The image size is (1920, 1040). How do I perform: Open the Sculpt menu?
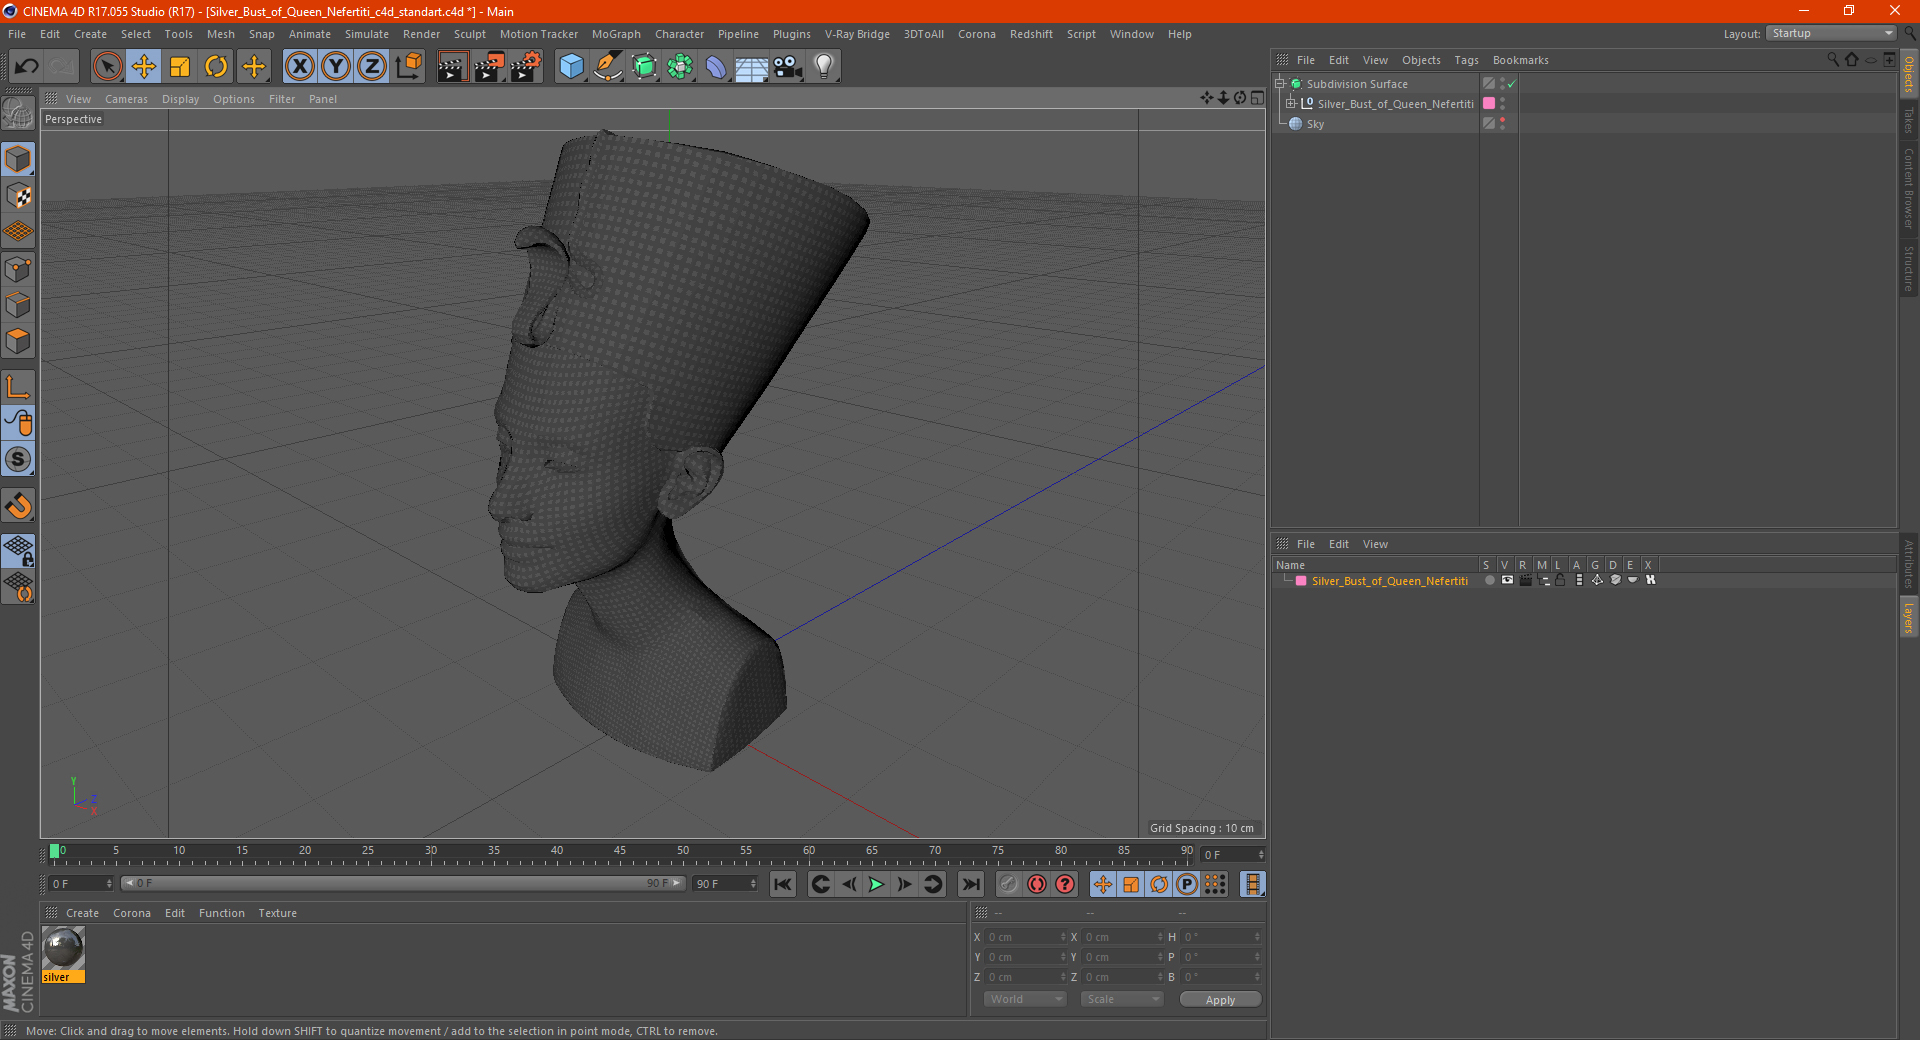470,34
